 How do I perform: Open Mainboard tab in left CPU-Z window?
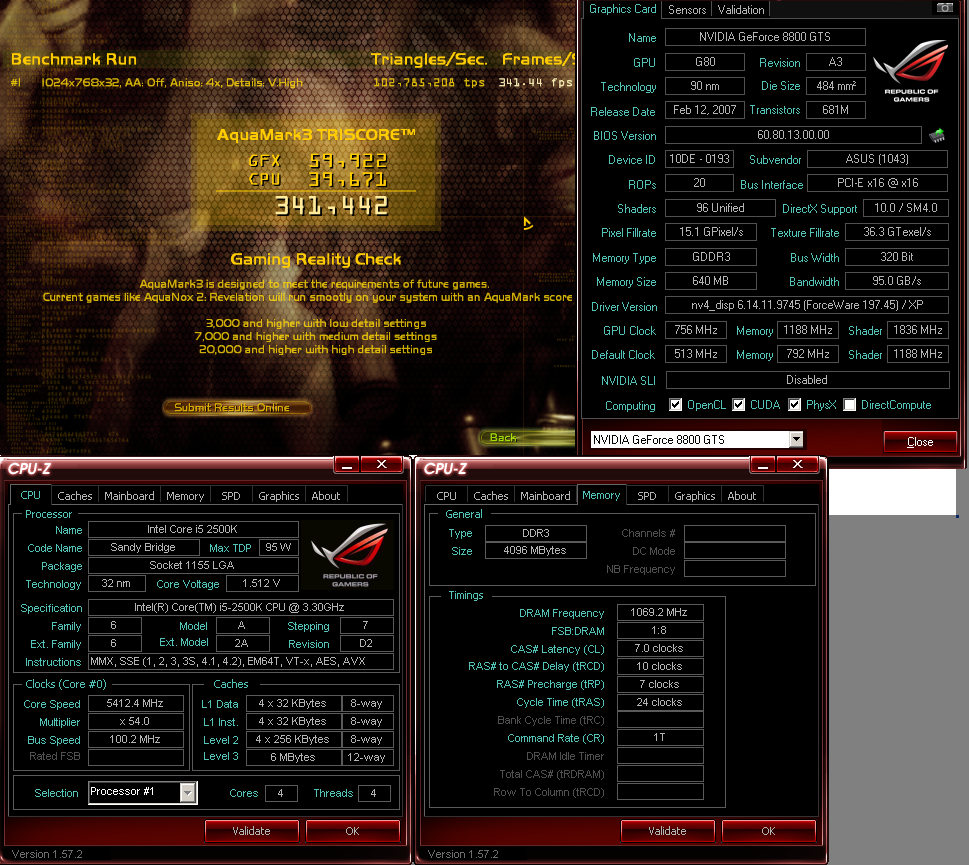129,496
